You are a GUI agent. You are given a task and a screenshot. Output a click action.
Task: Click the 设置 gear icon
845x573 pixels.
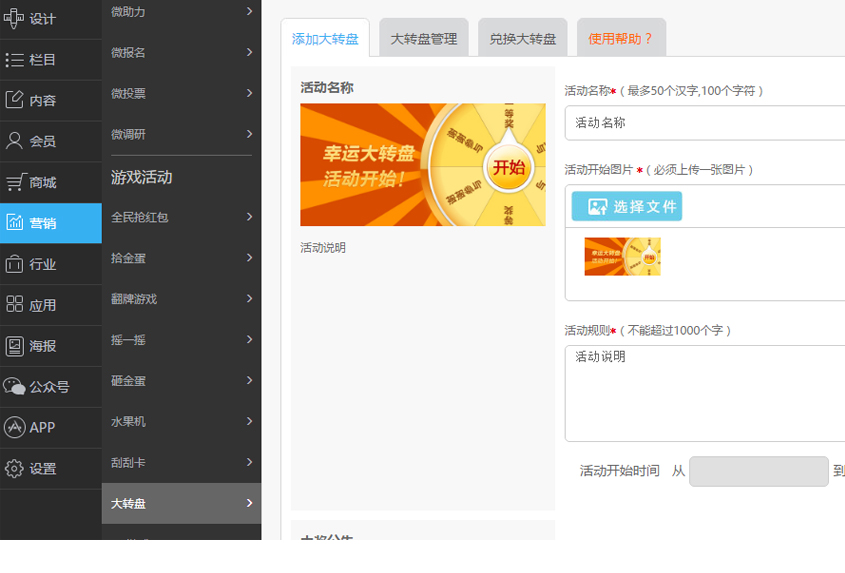click(x=14, y=468)
